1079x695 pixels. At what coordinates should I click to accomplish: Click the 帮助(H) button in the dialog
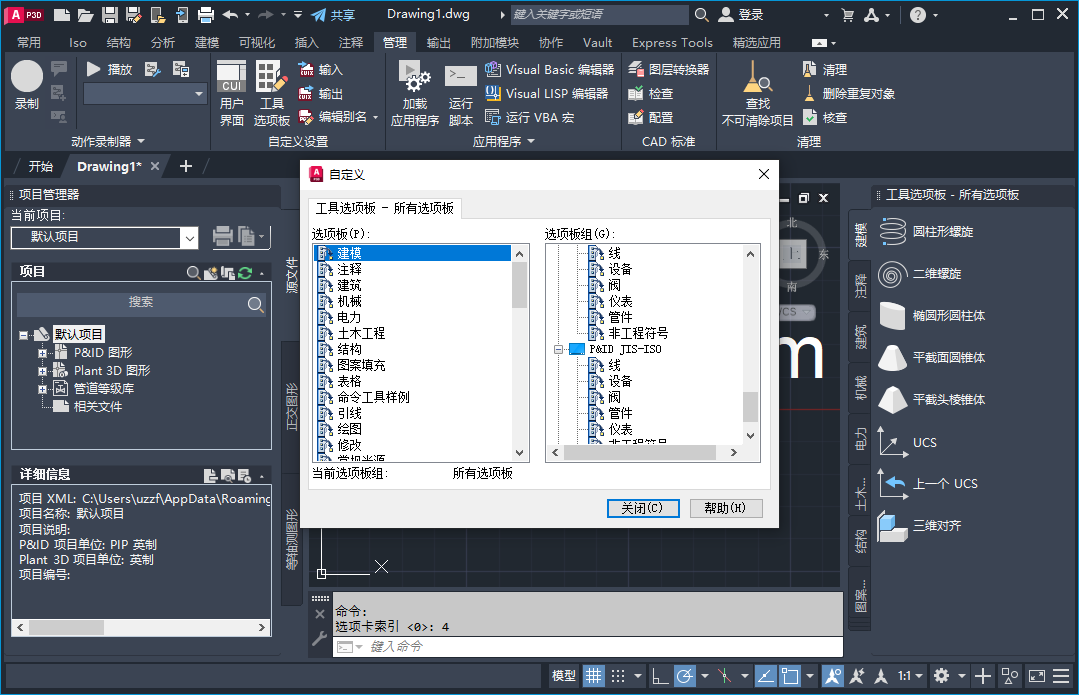tap(727, 507)
